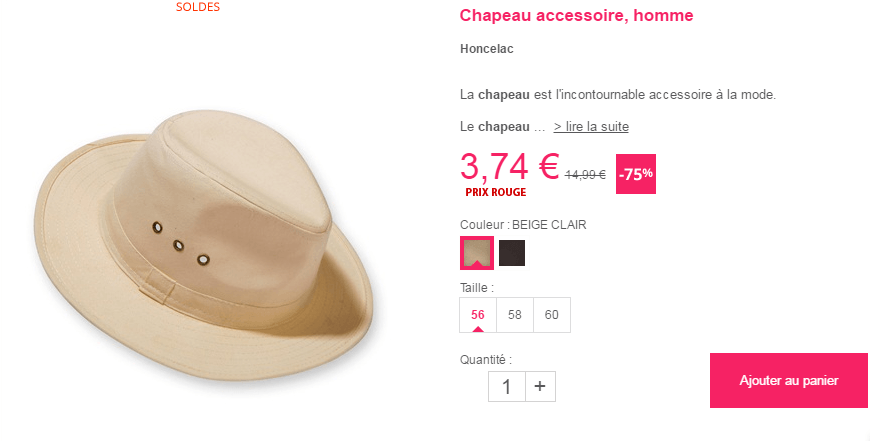Click the 'Couleur : BEIGE CLAIR' label
This screenshot has height=441, width=870.
click(523, 225)
